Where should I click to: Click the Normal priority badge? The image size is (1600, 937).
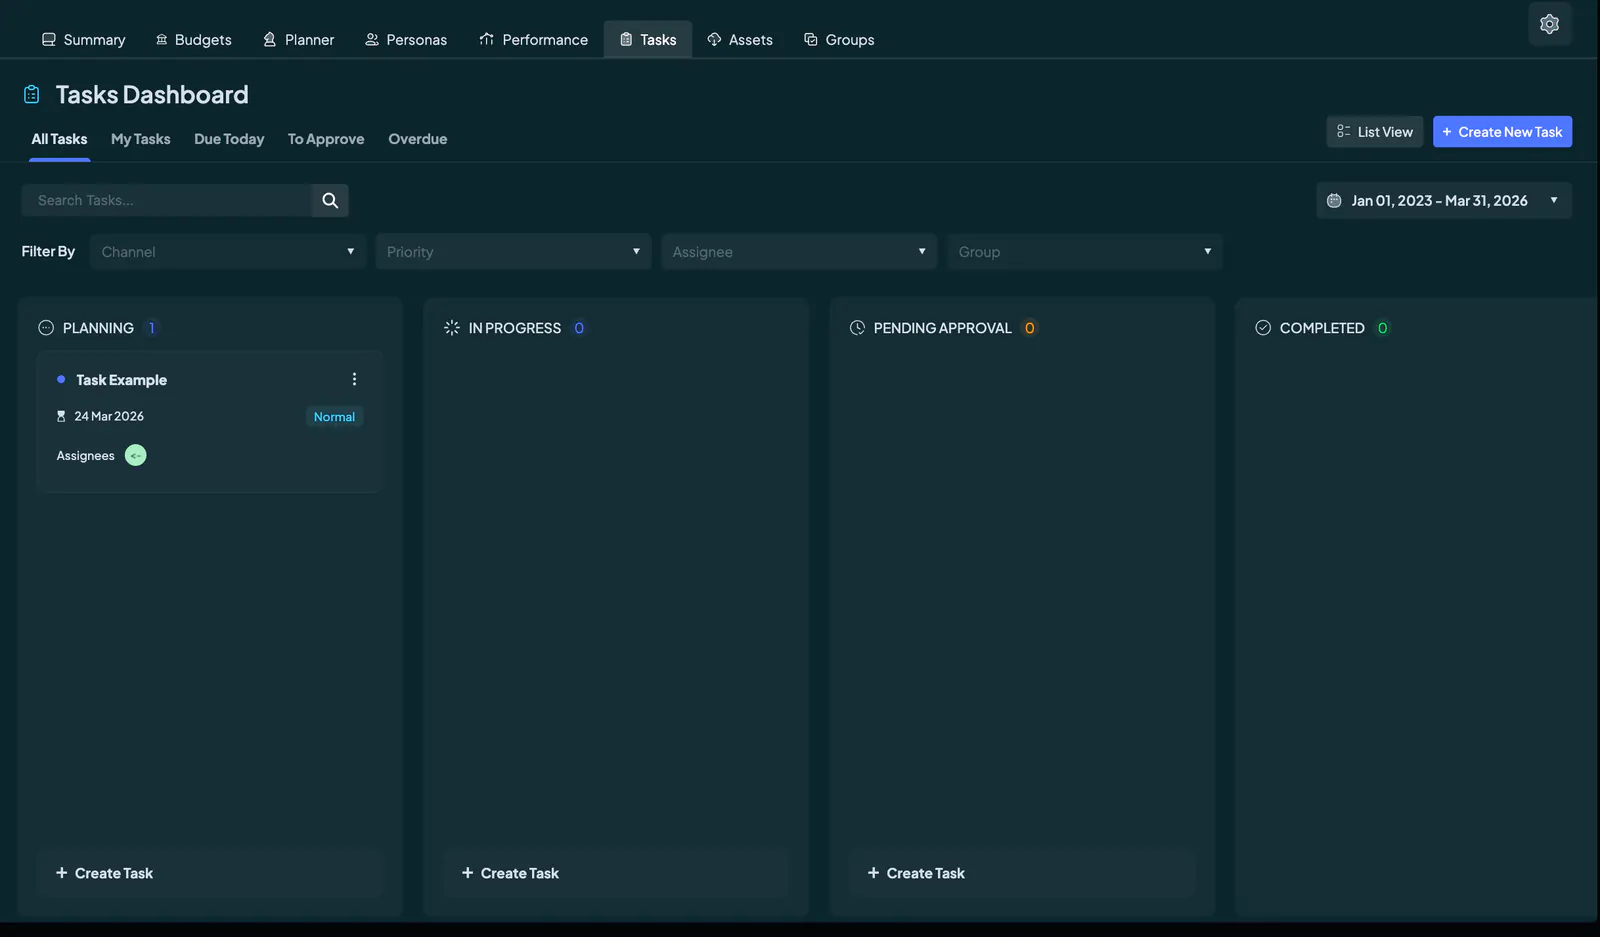click(334, 417)
